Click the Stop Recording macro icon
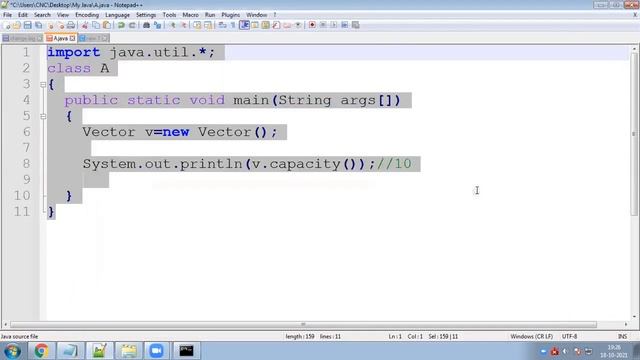The width and height of the screenshot is (640, 360). click(x=323, y=25)
